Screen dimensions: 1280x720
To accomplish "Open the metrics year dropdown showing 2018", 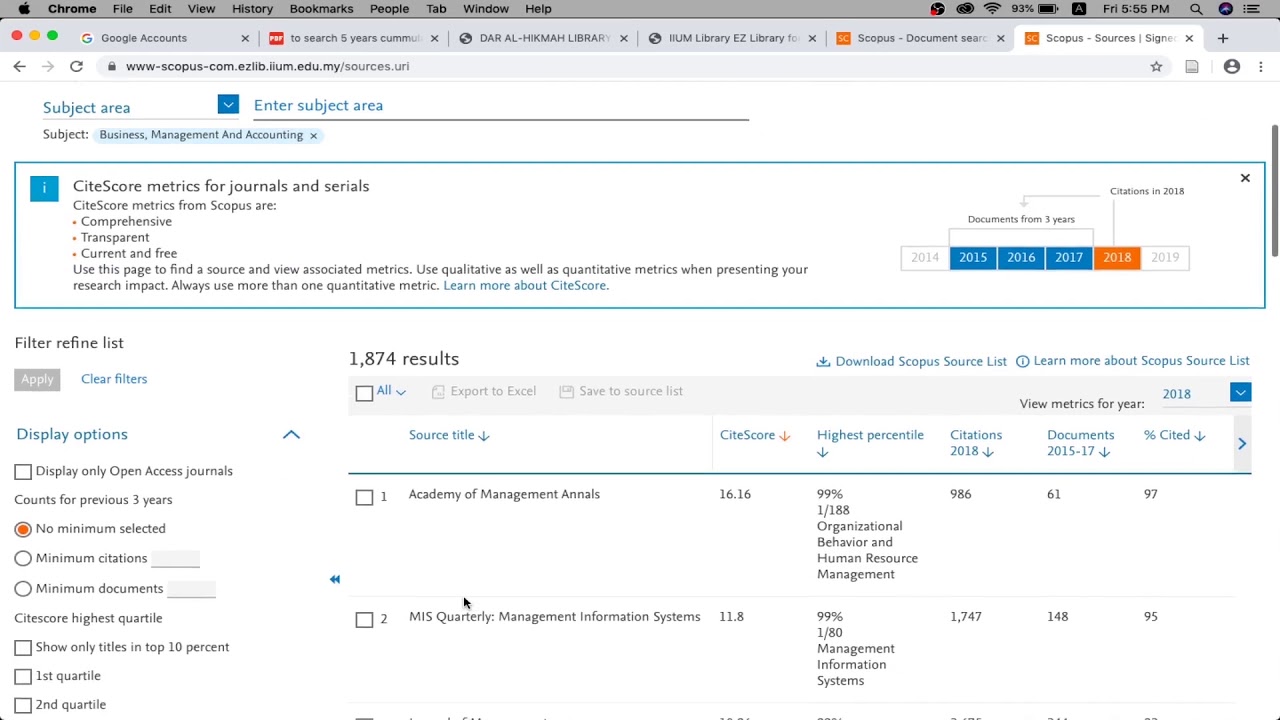I will pos(1240,393).
